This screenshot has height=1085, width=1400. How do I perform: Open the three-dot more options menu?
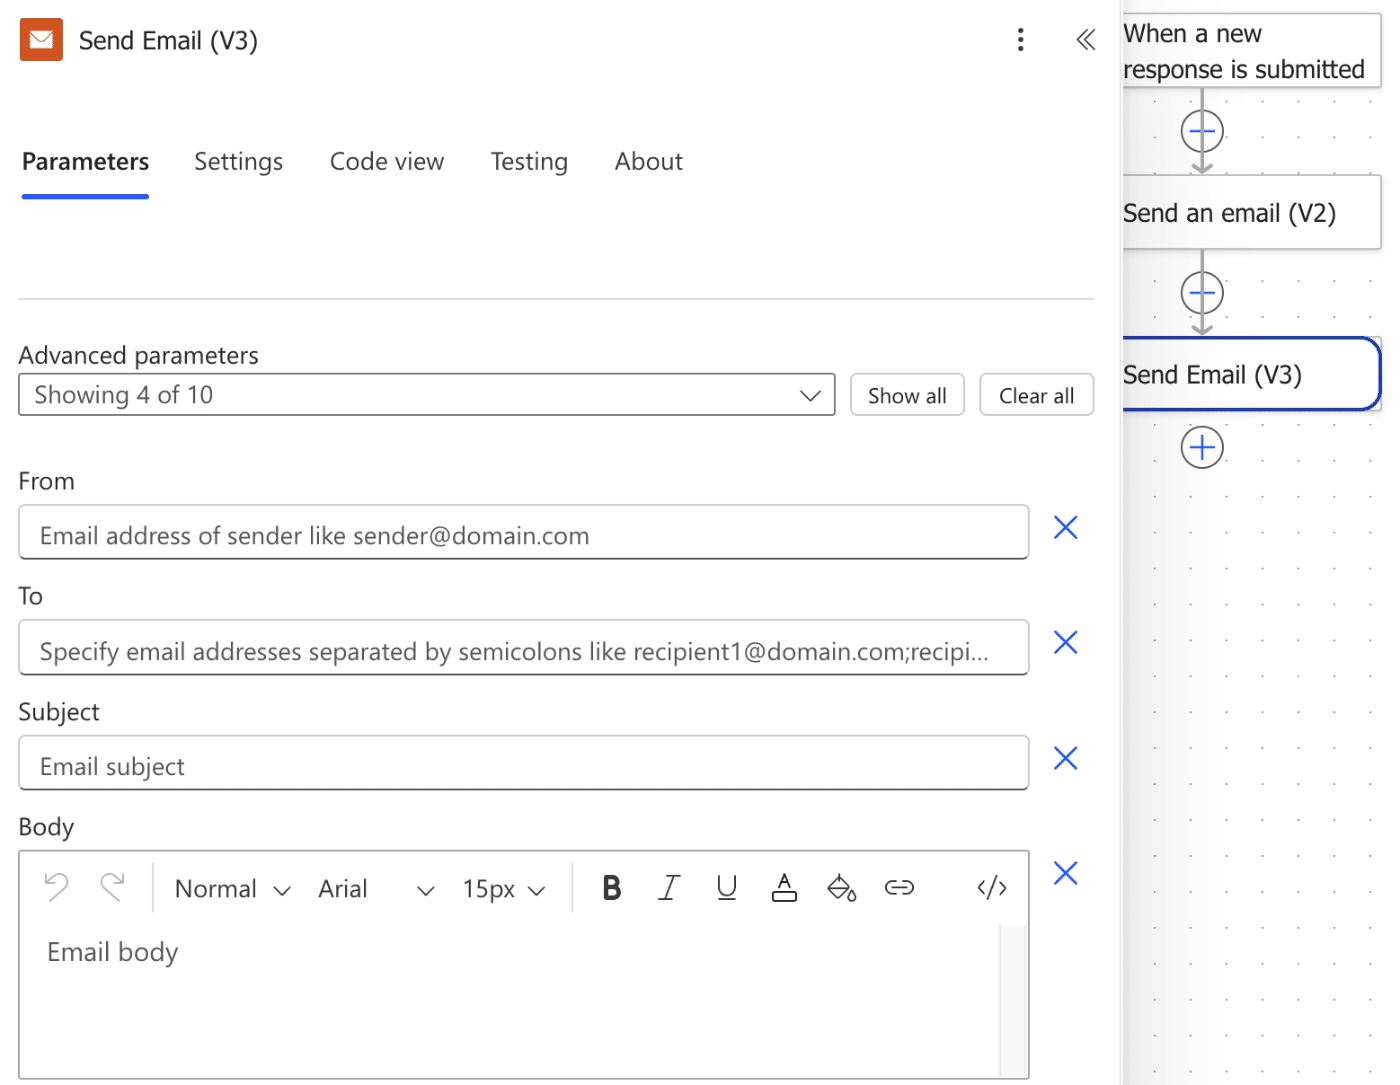click(1020, 40)
